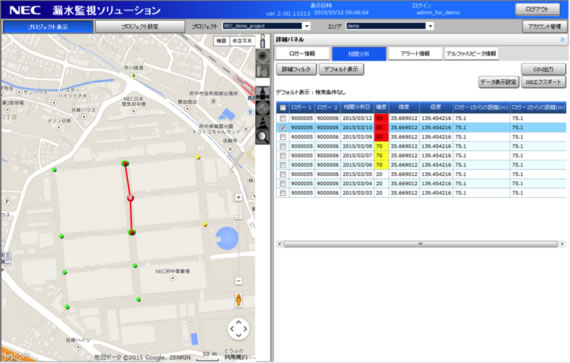Screen dimensions: 570x363
Task: Switch to the アラート情報 tab
Action: 415,53
